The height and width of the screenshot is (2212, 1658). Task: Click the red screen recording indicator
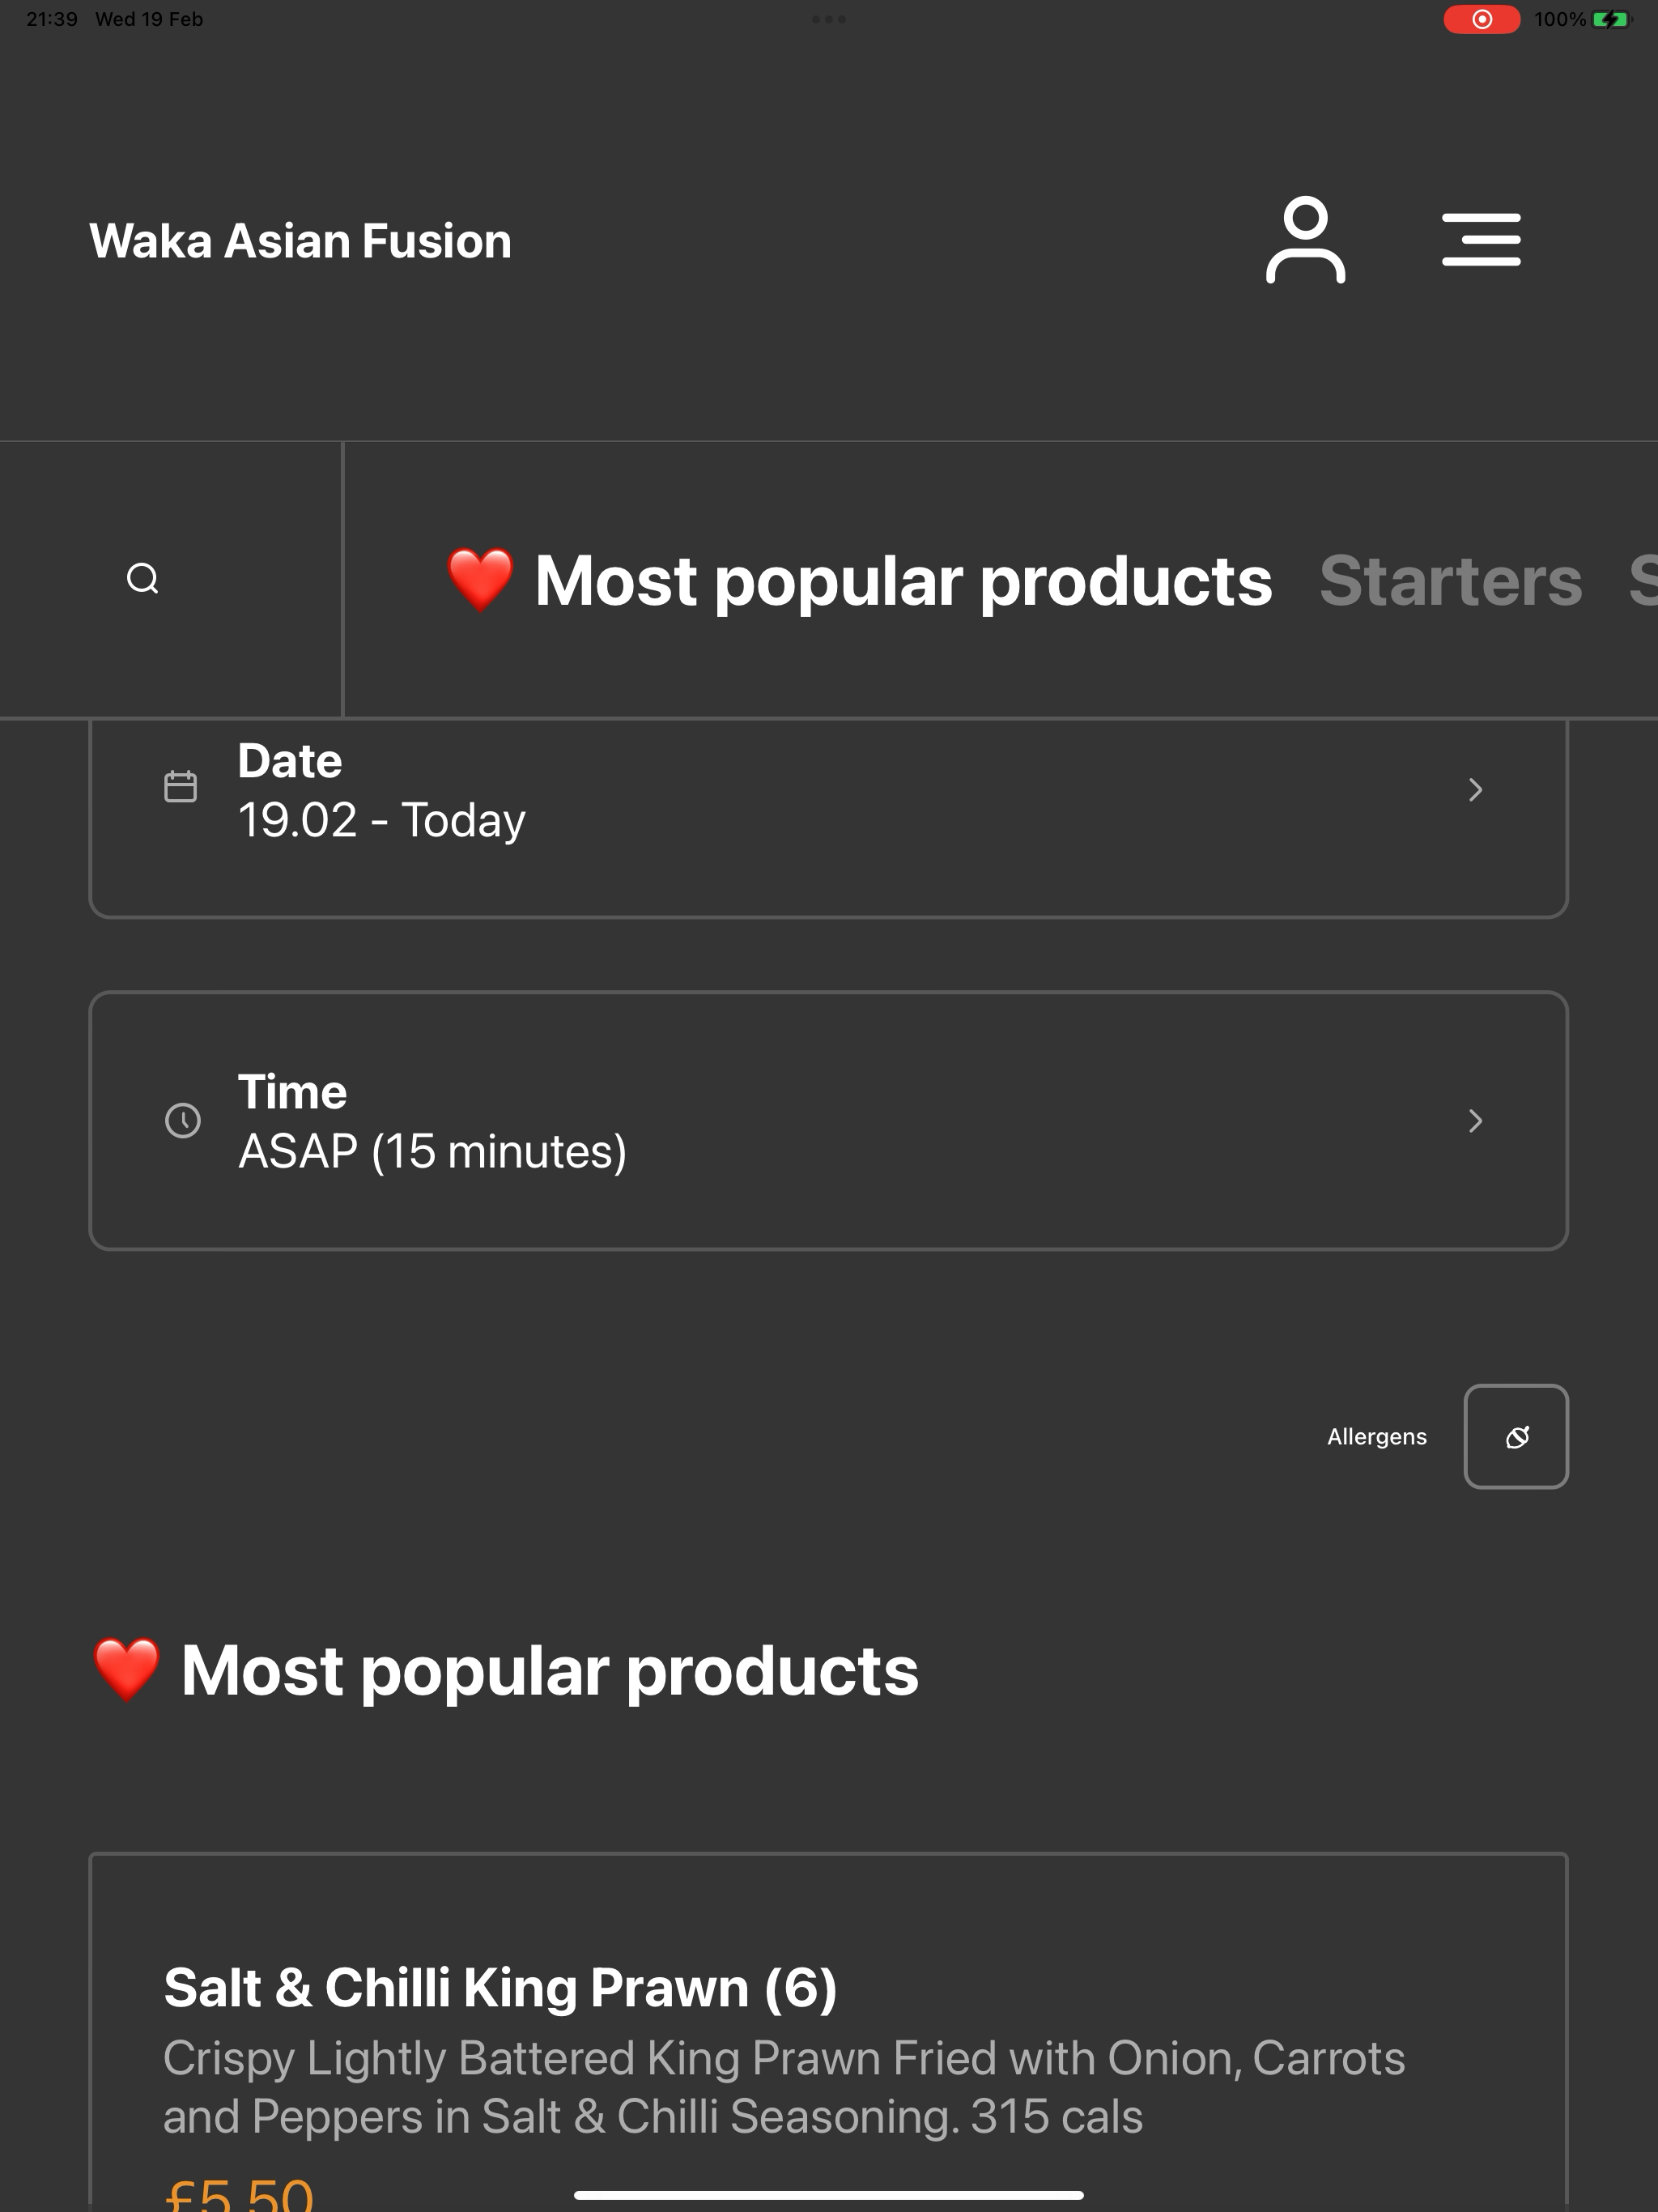[1481, 19]
